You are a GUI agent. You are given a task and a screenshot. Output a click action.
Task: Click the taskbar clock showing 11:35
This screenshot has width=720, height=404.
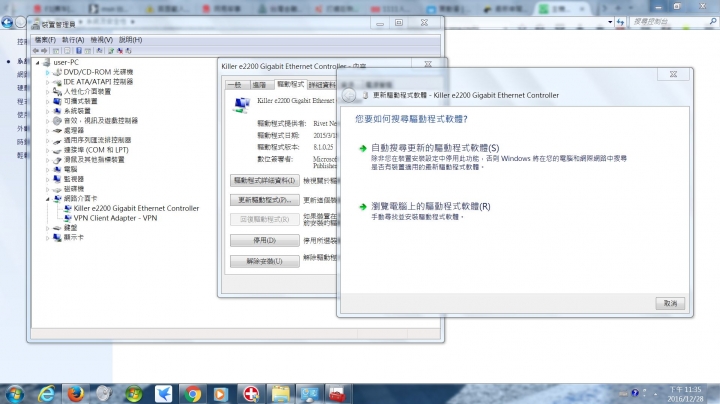[685, 394]
